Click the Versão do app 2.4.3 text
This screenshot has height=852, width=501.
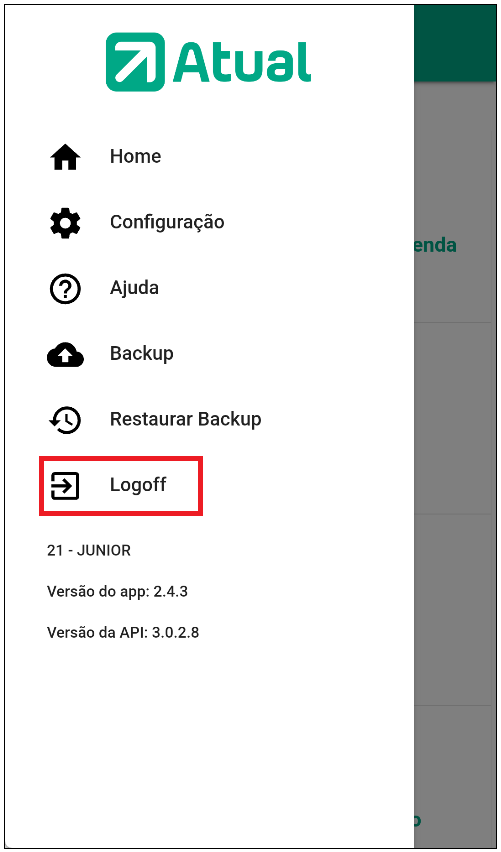pyautogui.click(x=117, y=591)
